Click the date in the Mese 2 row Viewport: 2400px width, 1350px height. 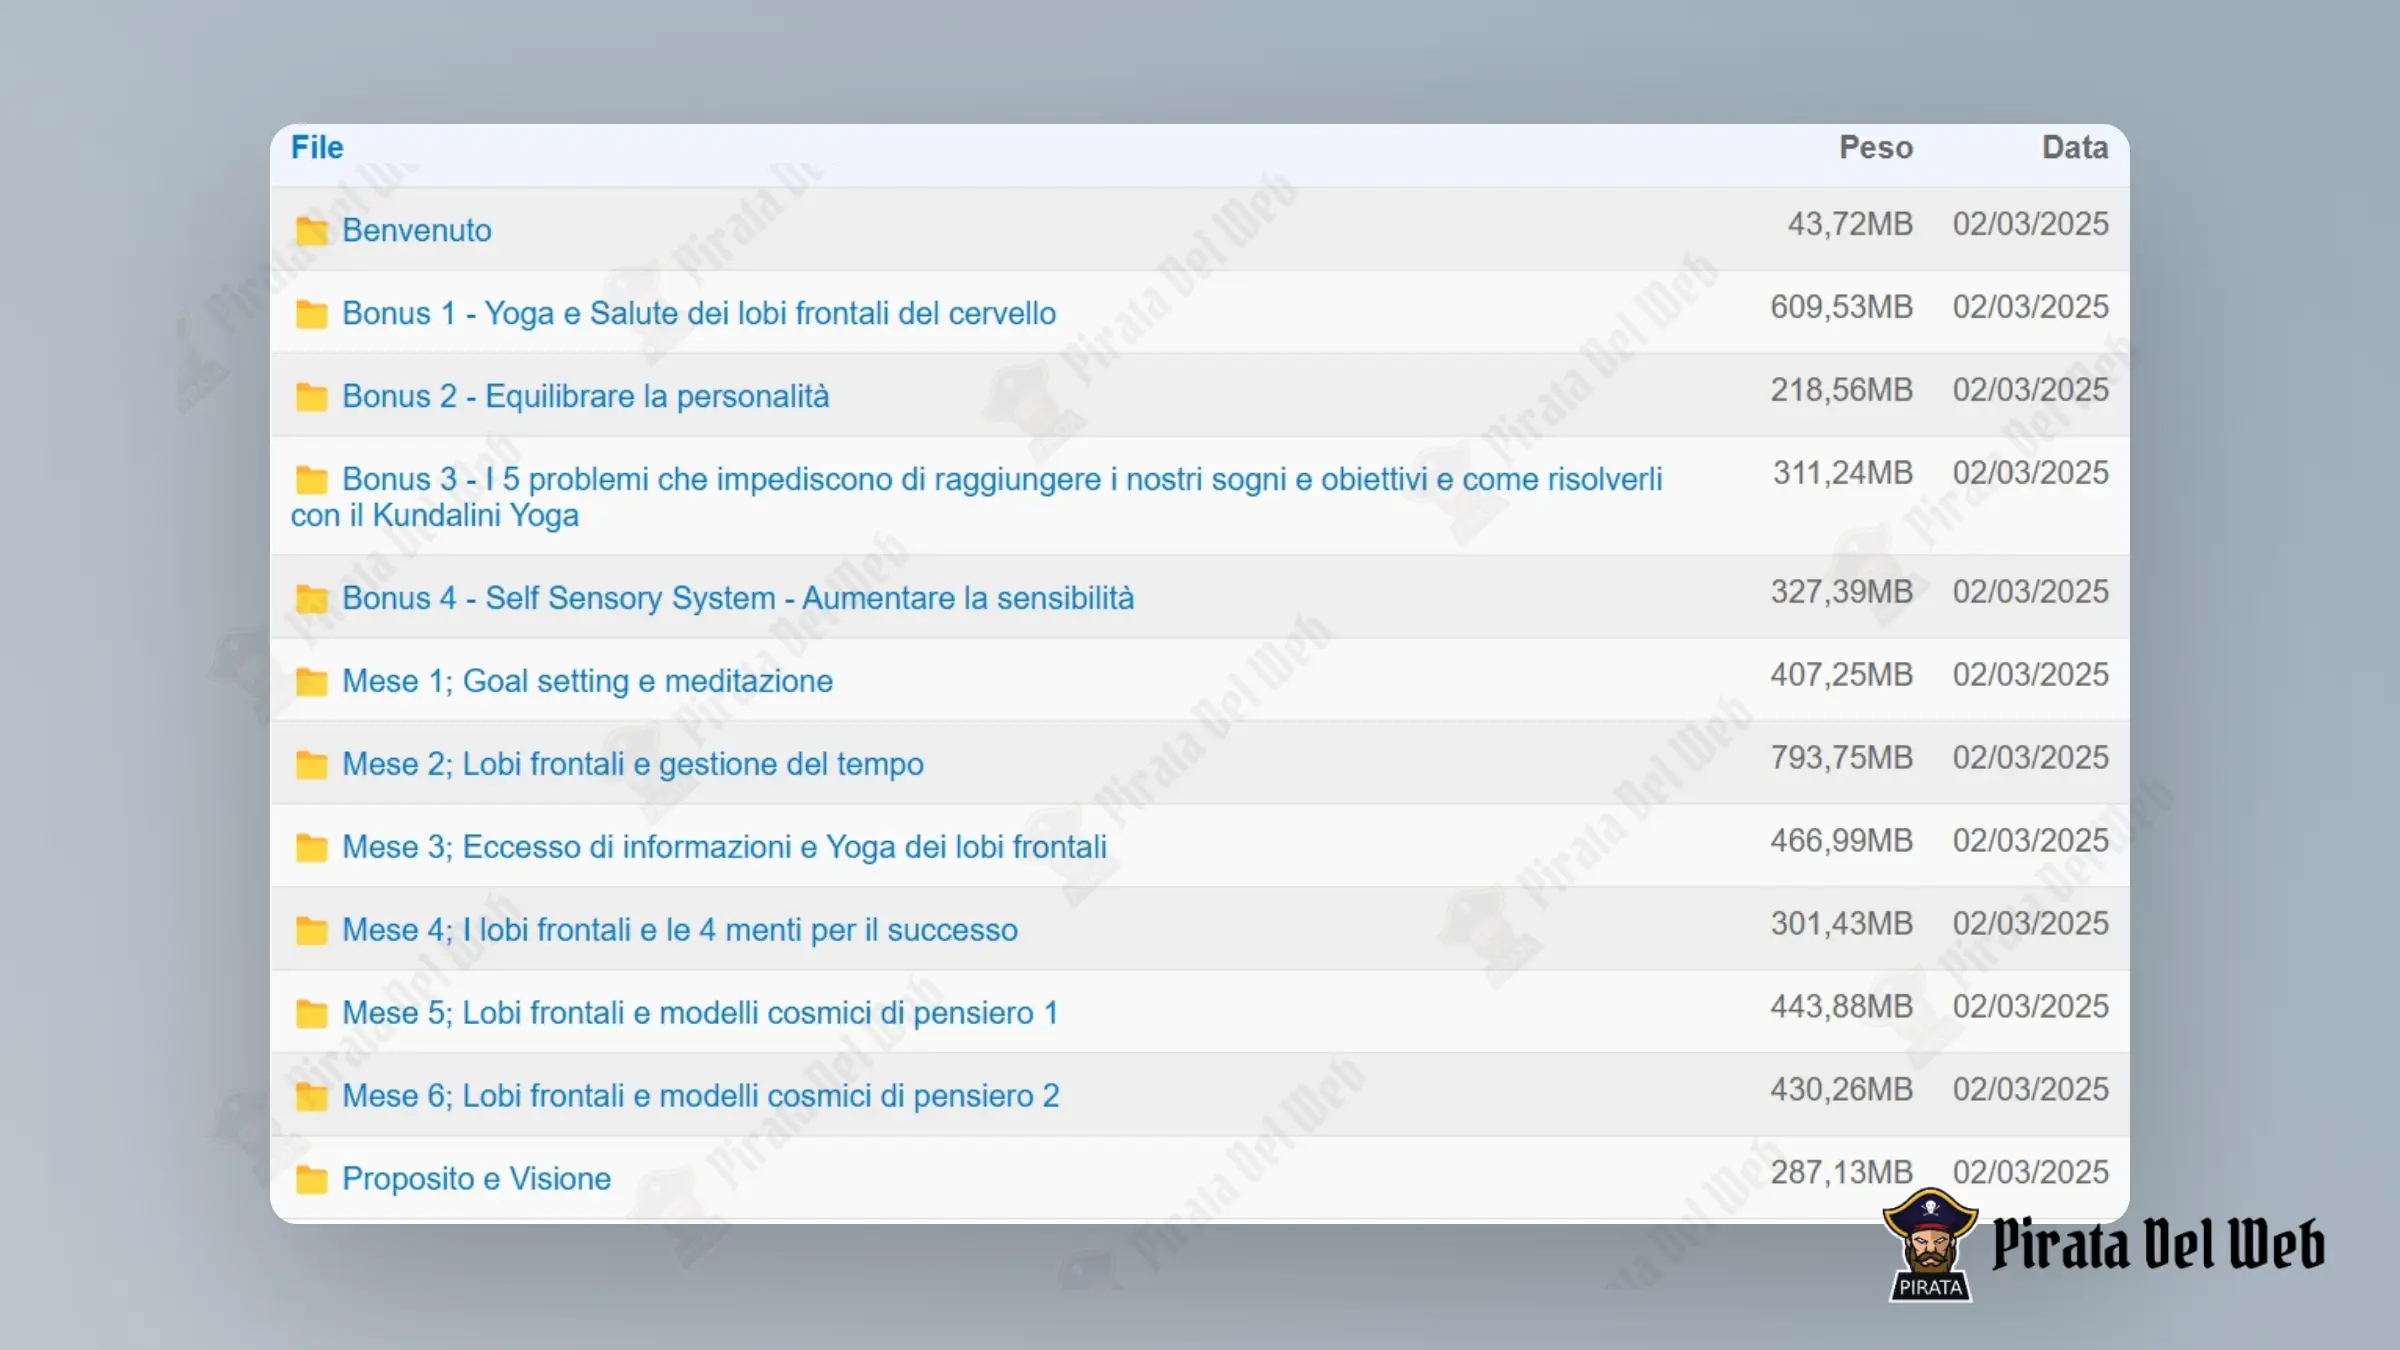point(2031,758)
